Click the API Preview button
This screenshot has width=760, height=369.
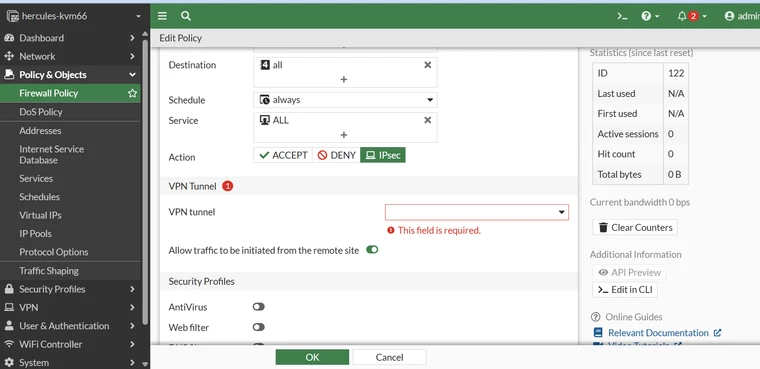coord(629,273)
